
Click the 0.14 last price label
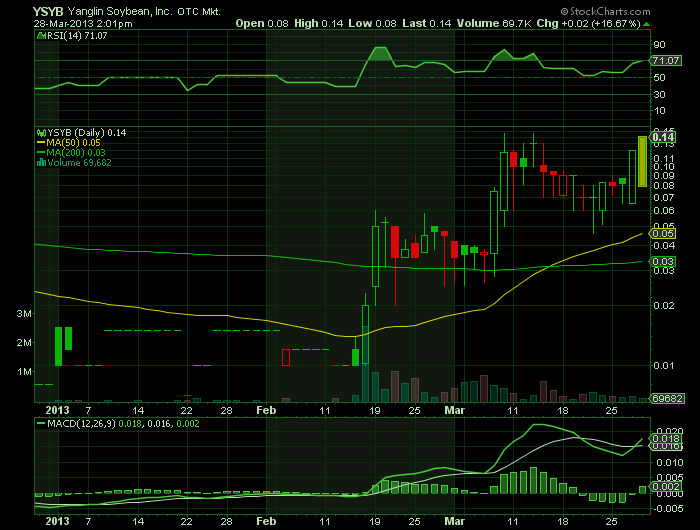coord(659,136)
